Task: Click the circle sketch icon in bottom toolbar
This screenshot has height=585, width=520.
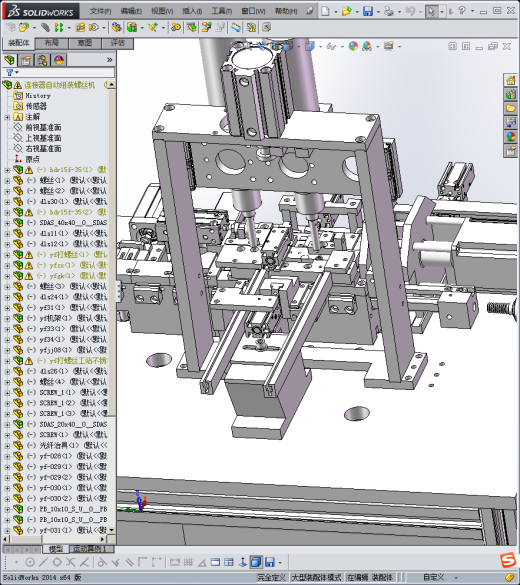Action: tap(30, 562)
